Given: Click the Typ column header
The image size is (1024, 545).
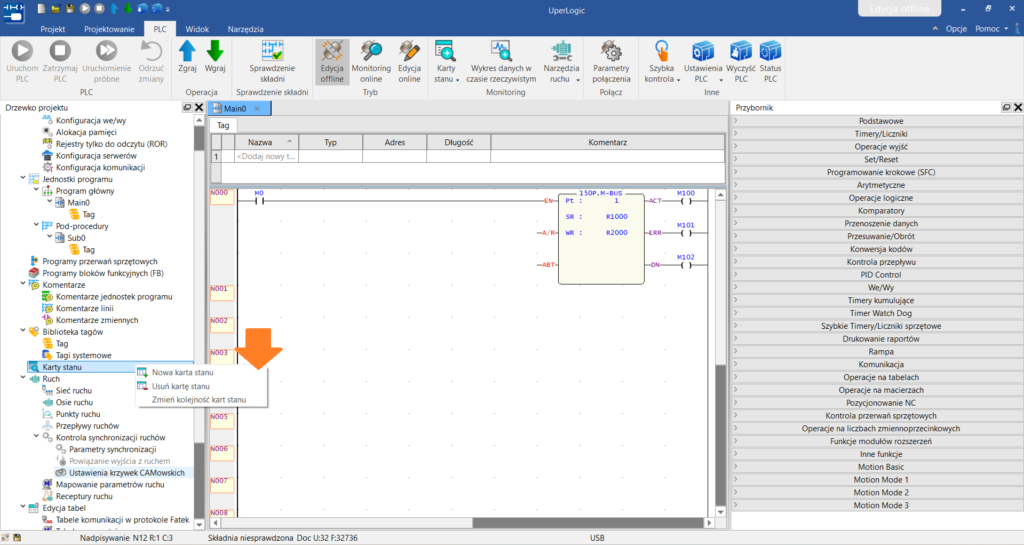Looking at the screenshot, I should click(330, 142).
